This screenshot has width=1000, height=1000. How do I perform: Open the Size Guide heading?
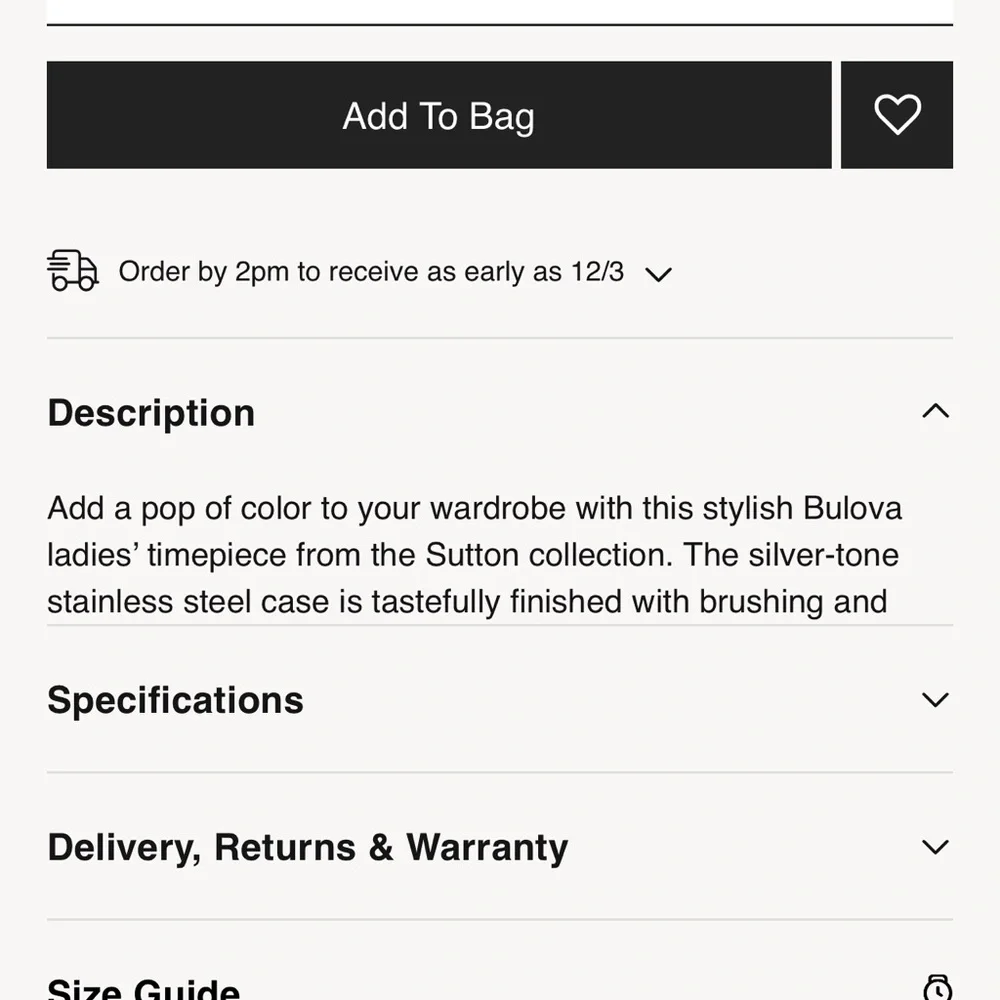coord(143,990)
